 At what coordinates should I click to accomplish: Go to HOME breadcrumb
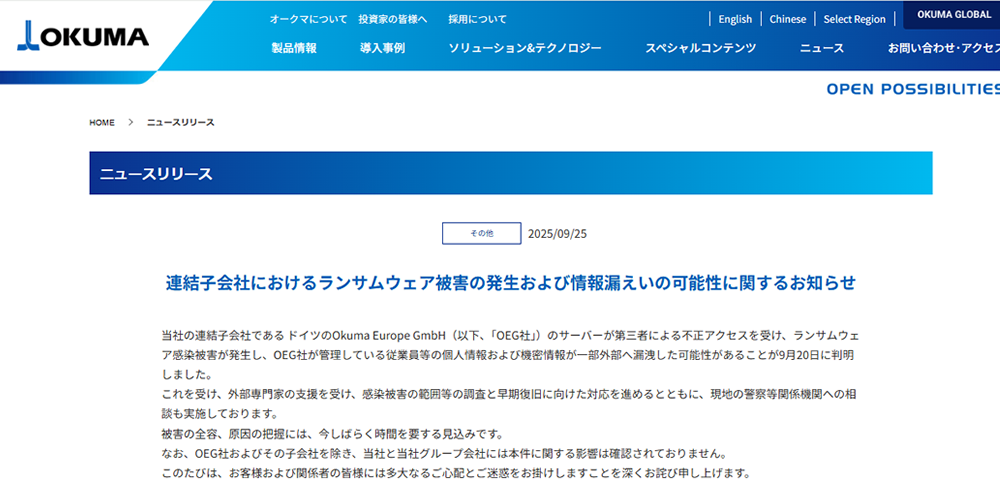coord(102,123)
